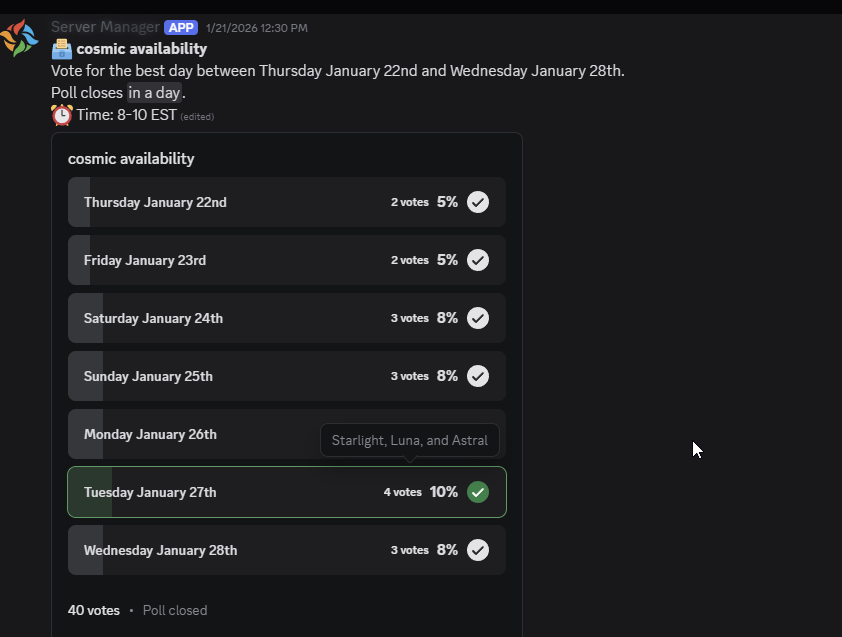Image resolution: width=842 pixels, height=637 pixels.
Task: Click the Server Manager avatar icon
Action: click(19, 39)
